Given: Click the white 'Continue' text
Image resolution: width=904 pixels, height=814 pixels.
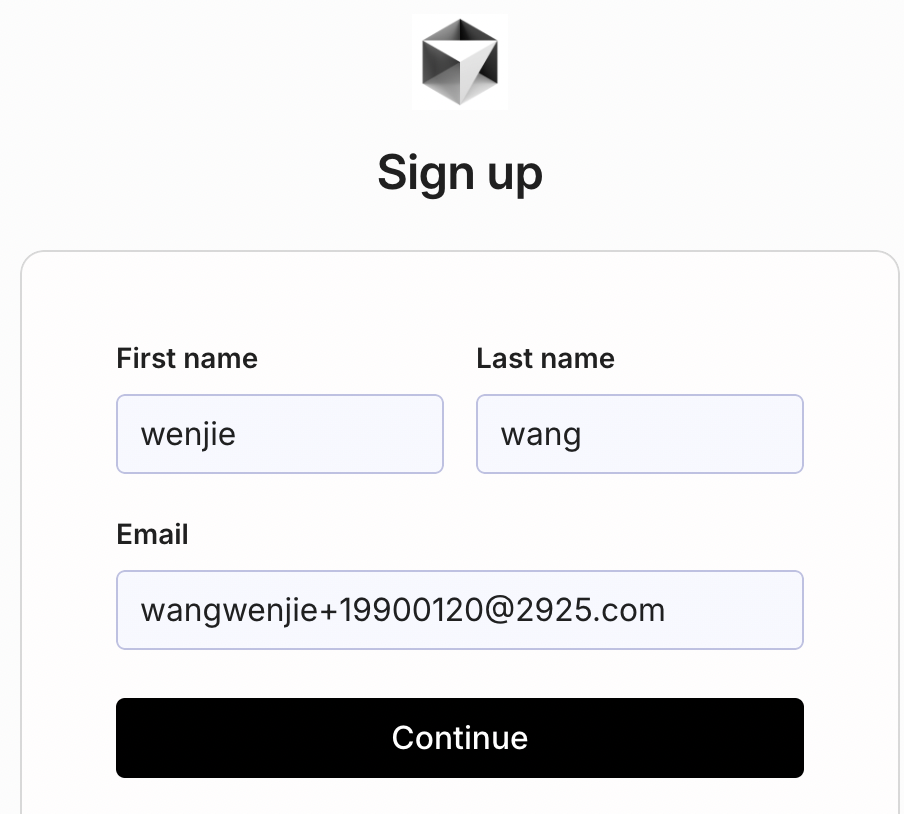Looking at the screenshot, I should tap(459, 738).
